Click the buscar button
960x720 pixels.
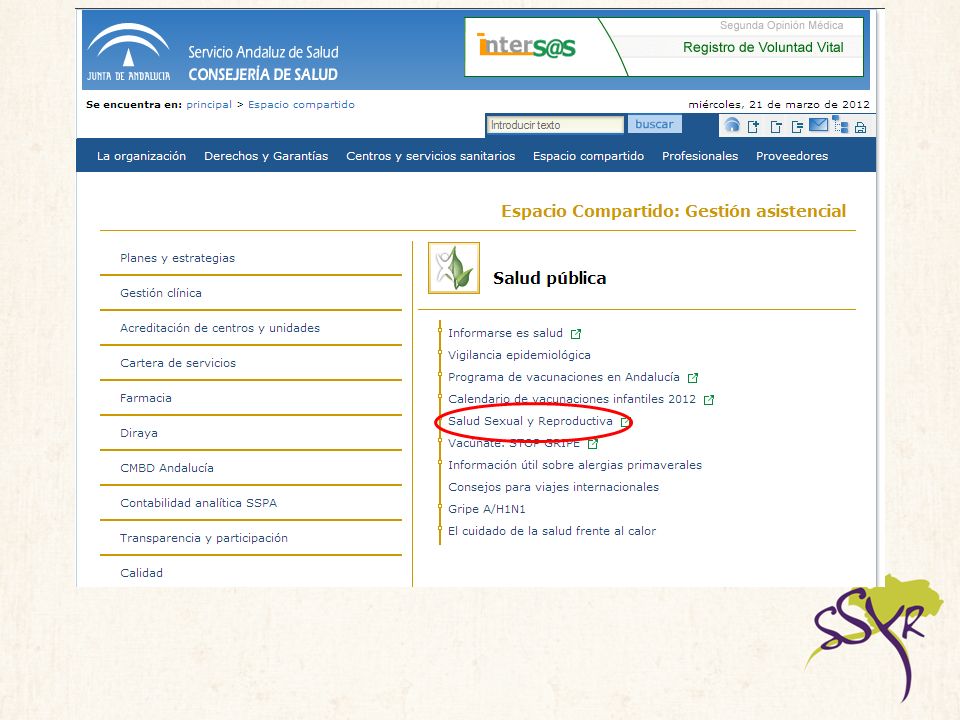coord(654,124)
